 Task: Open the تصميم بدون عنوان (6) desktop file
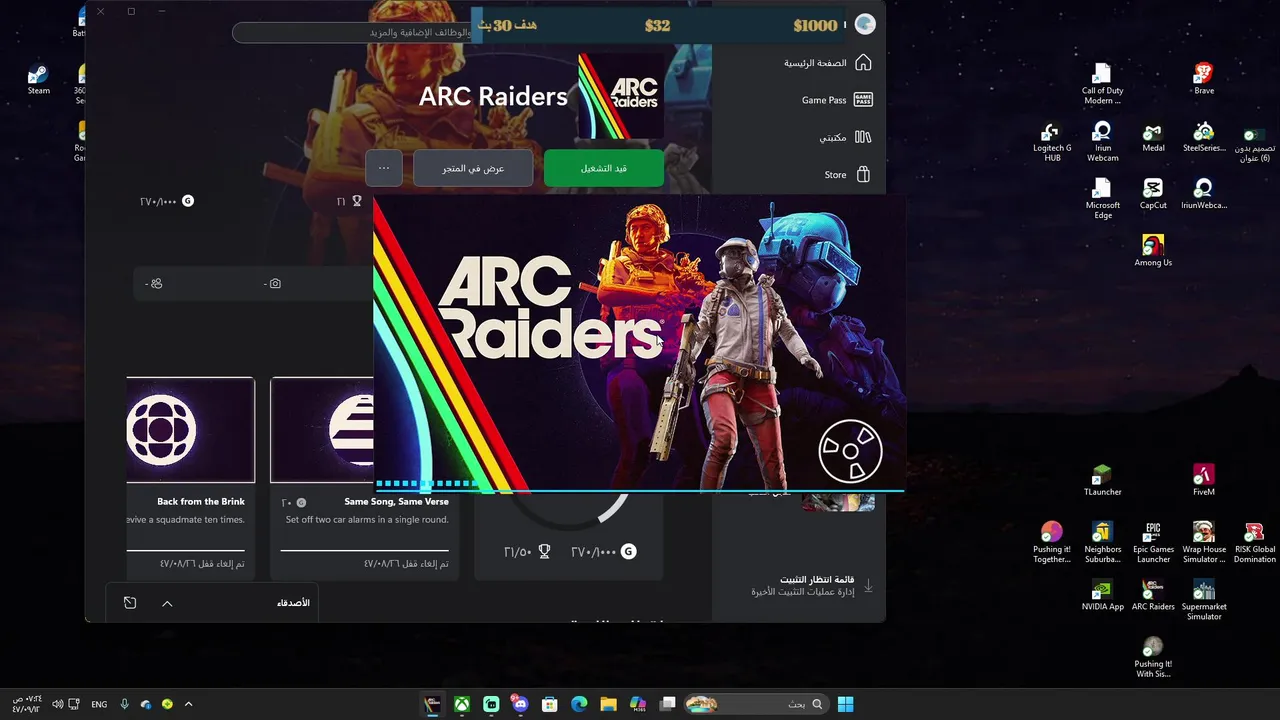(1254, 145)
